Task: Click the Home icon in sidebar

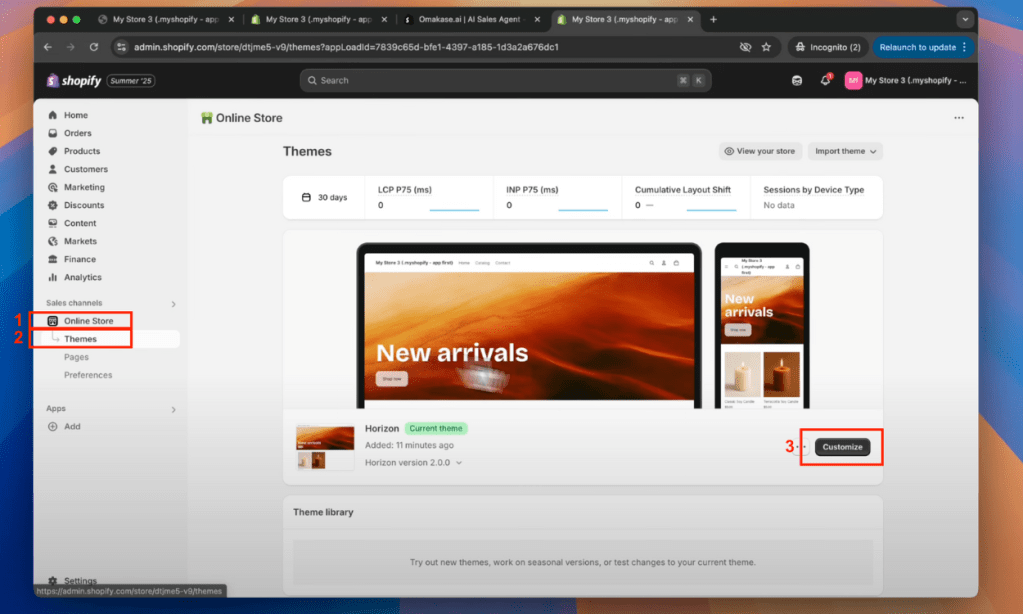Action: coord(53,115)
